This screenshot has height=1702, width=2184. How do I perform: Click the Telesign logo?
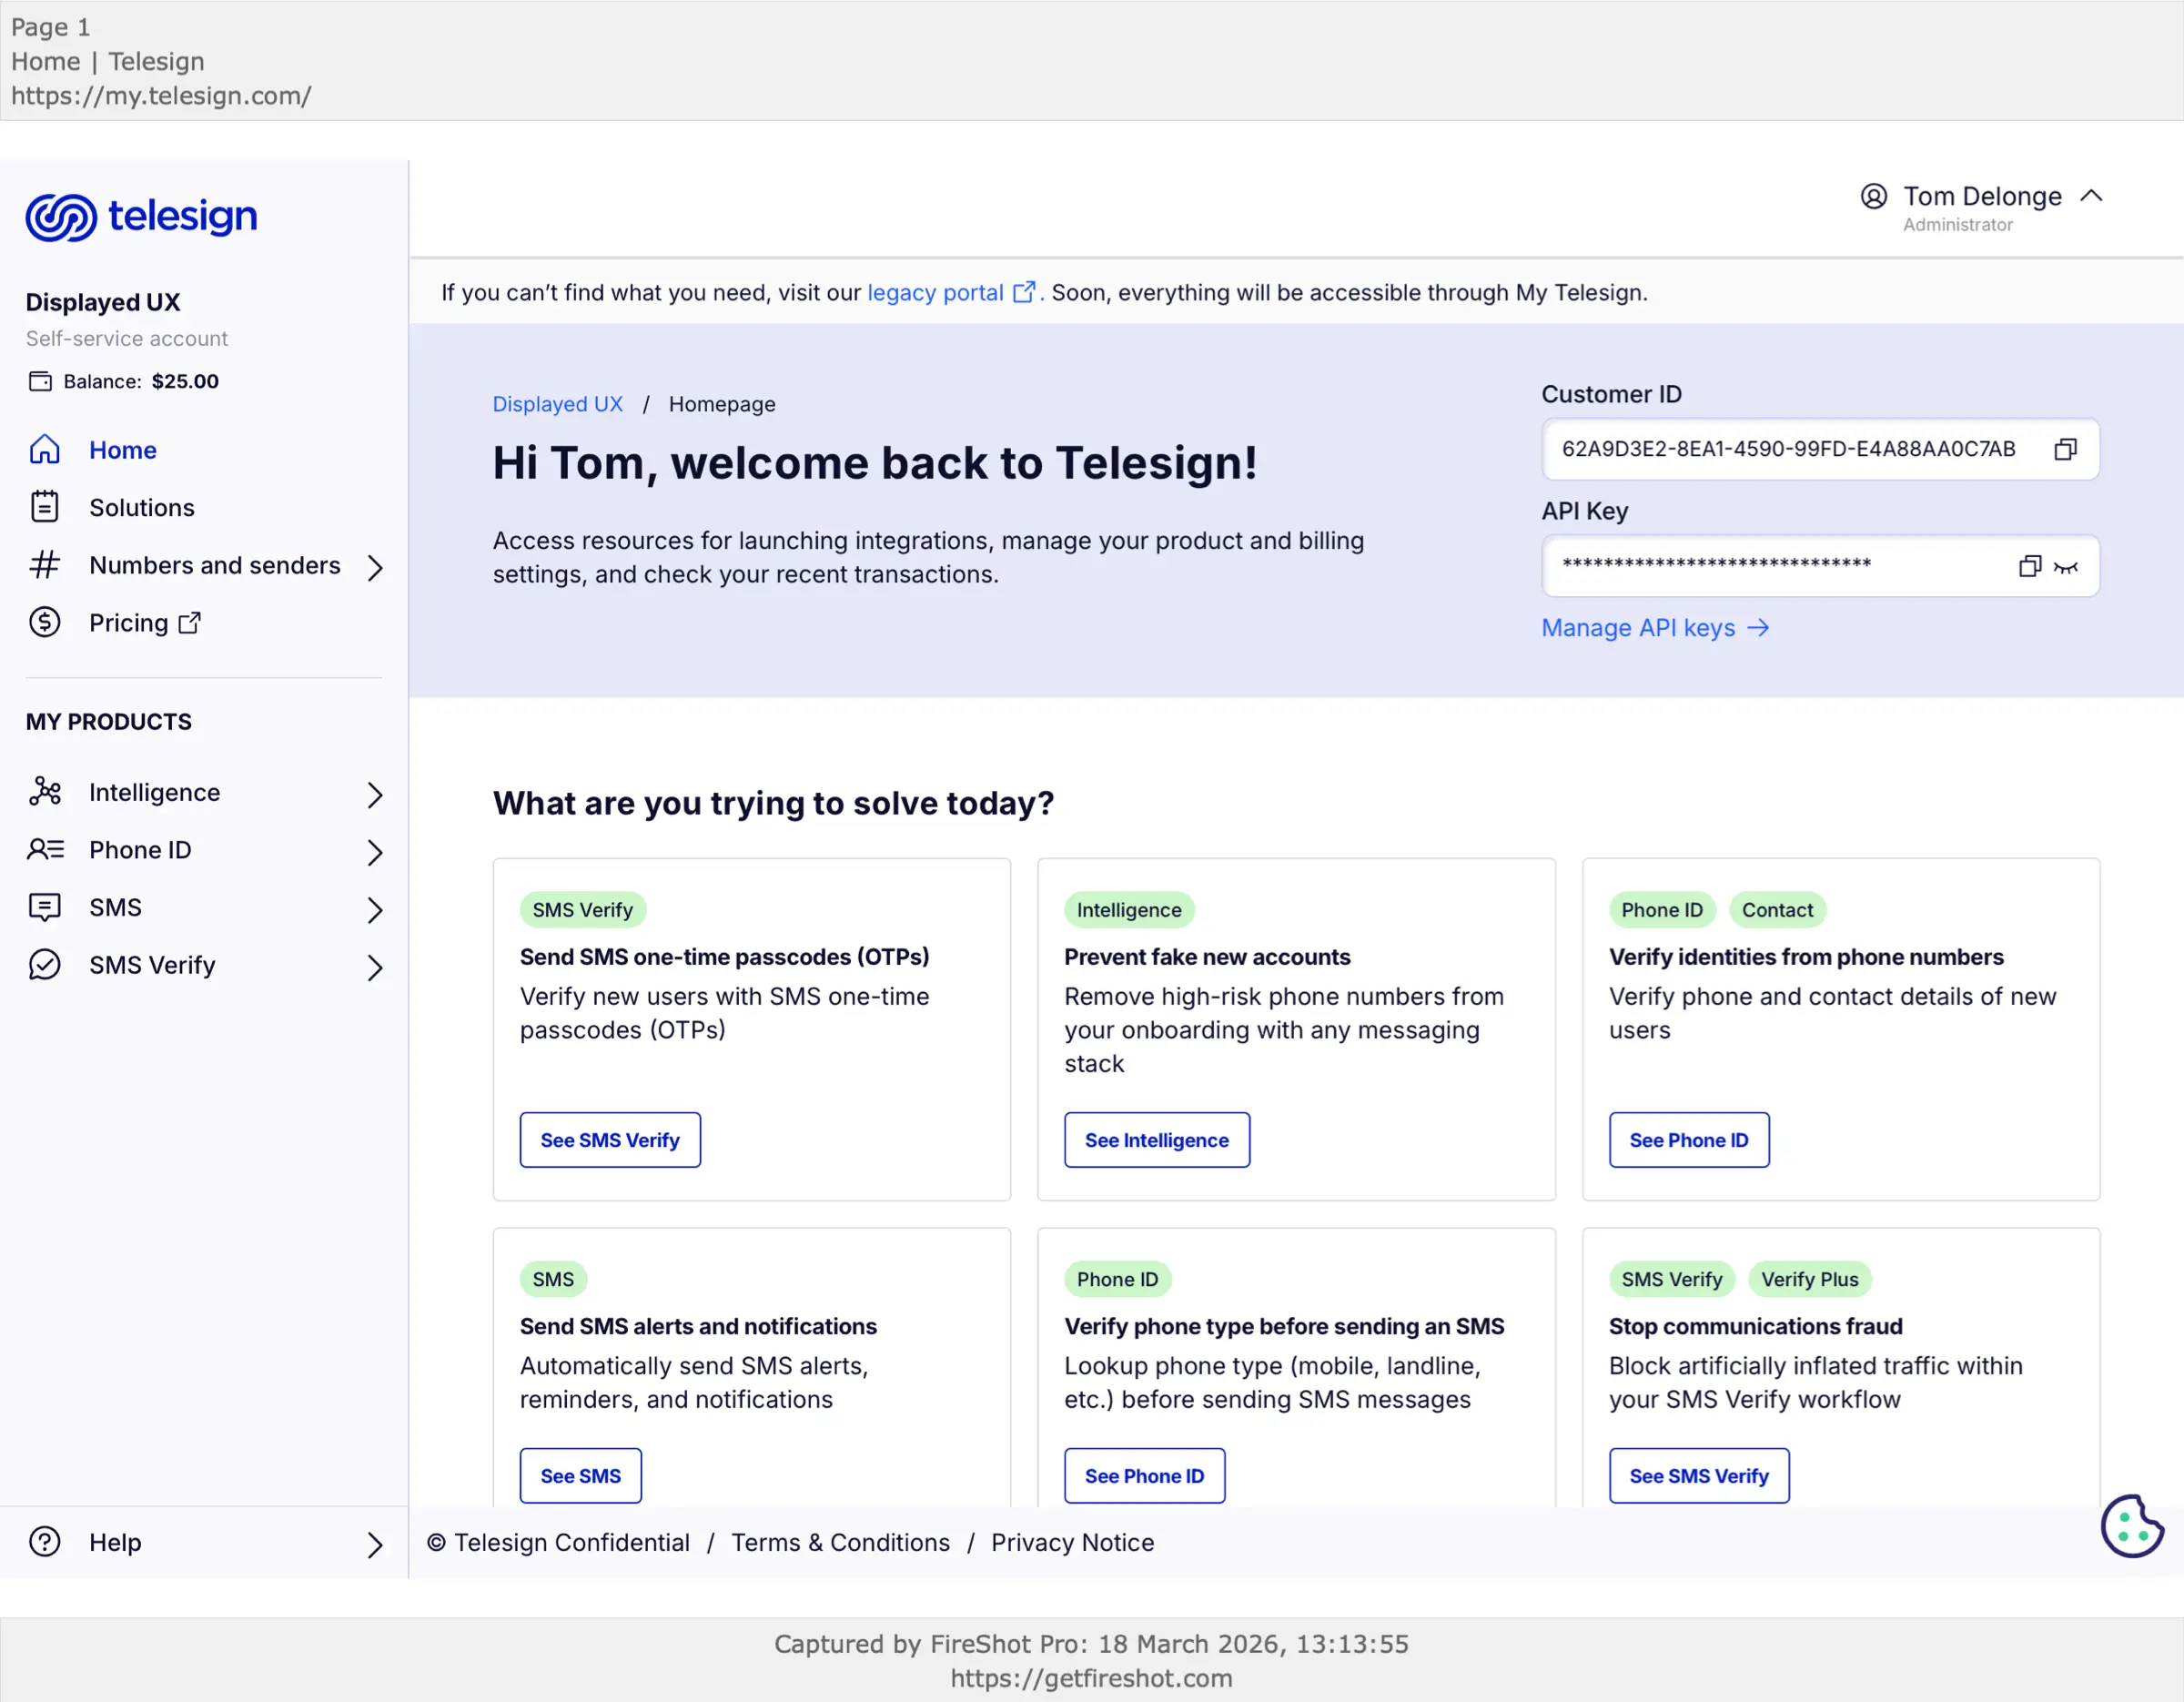tap(140, 217)
